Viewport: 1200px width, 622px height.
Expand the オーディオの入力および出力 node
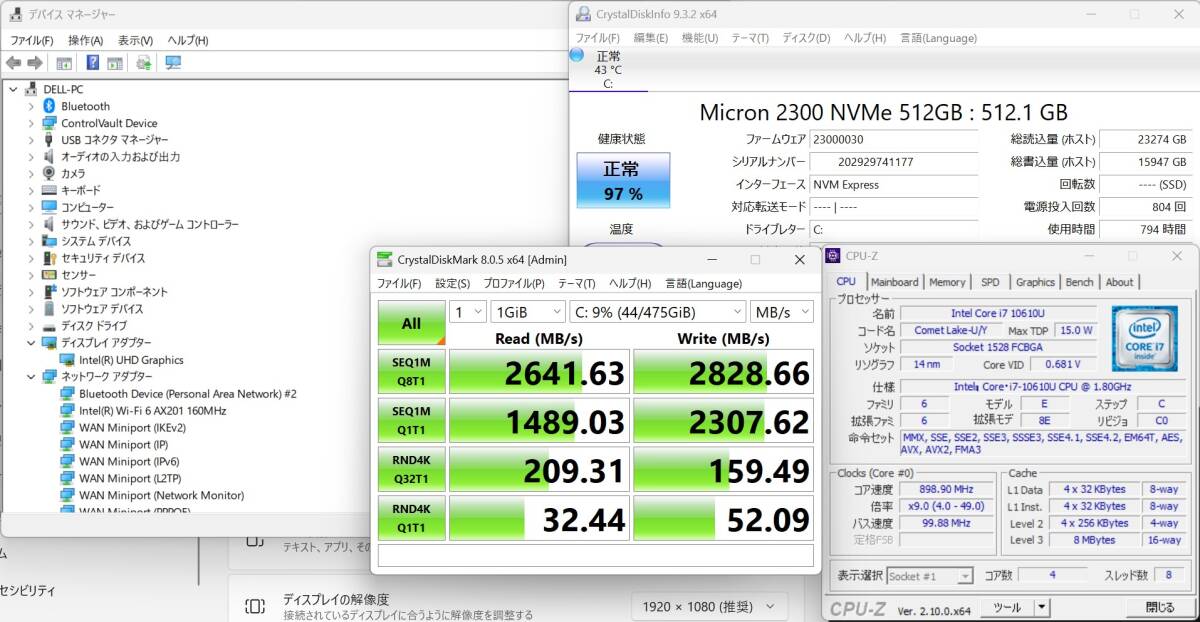coord(31,157)
